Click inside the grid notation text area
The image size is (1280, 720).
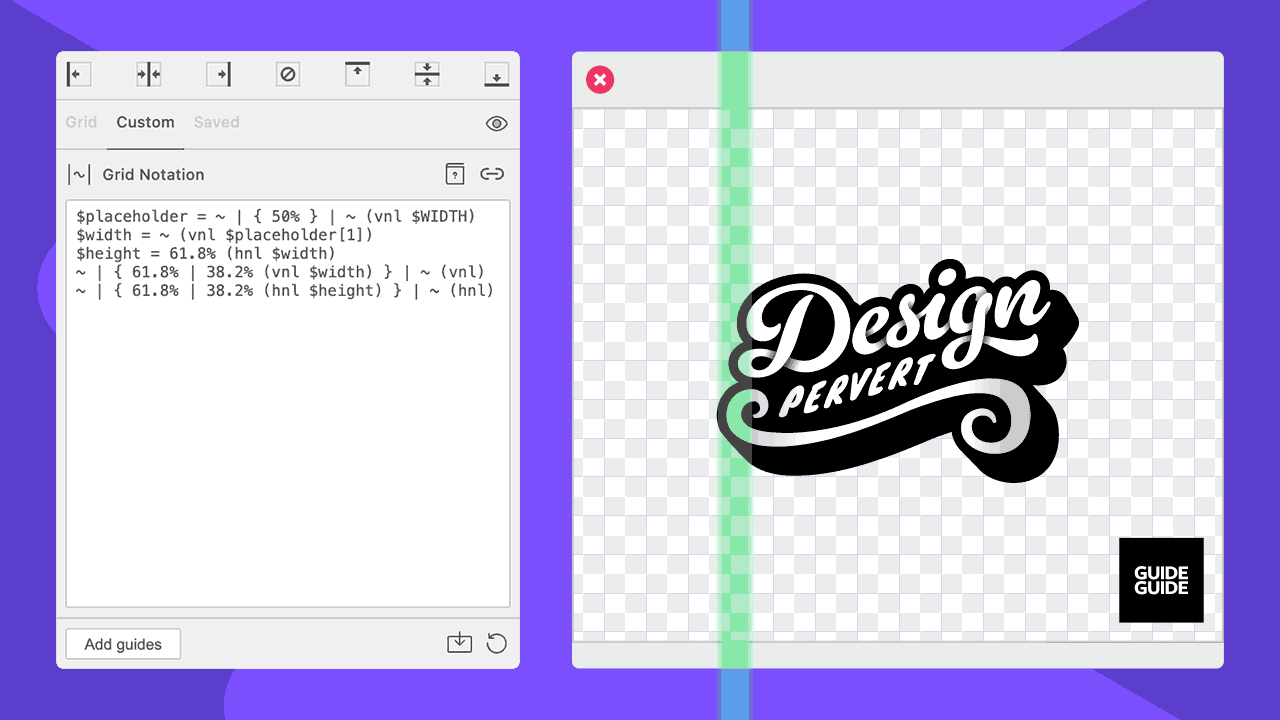click(x=288, y=450)
